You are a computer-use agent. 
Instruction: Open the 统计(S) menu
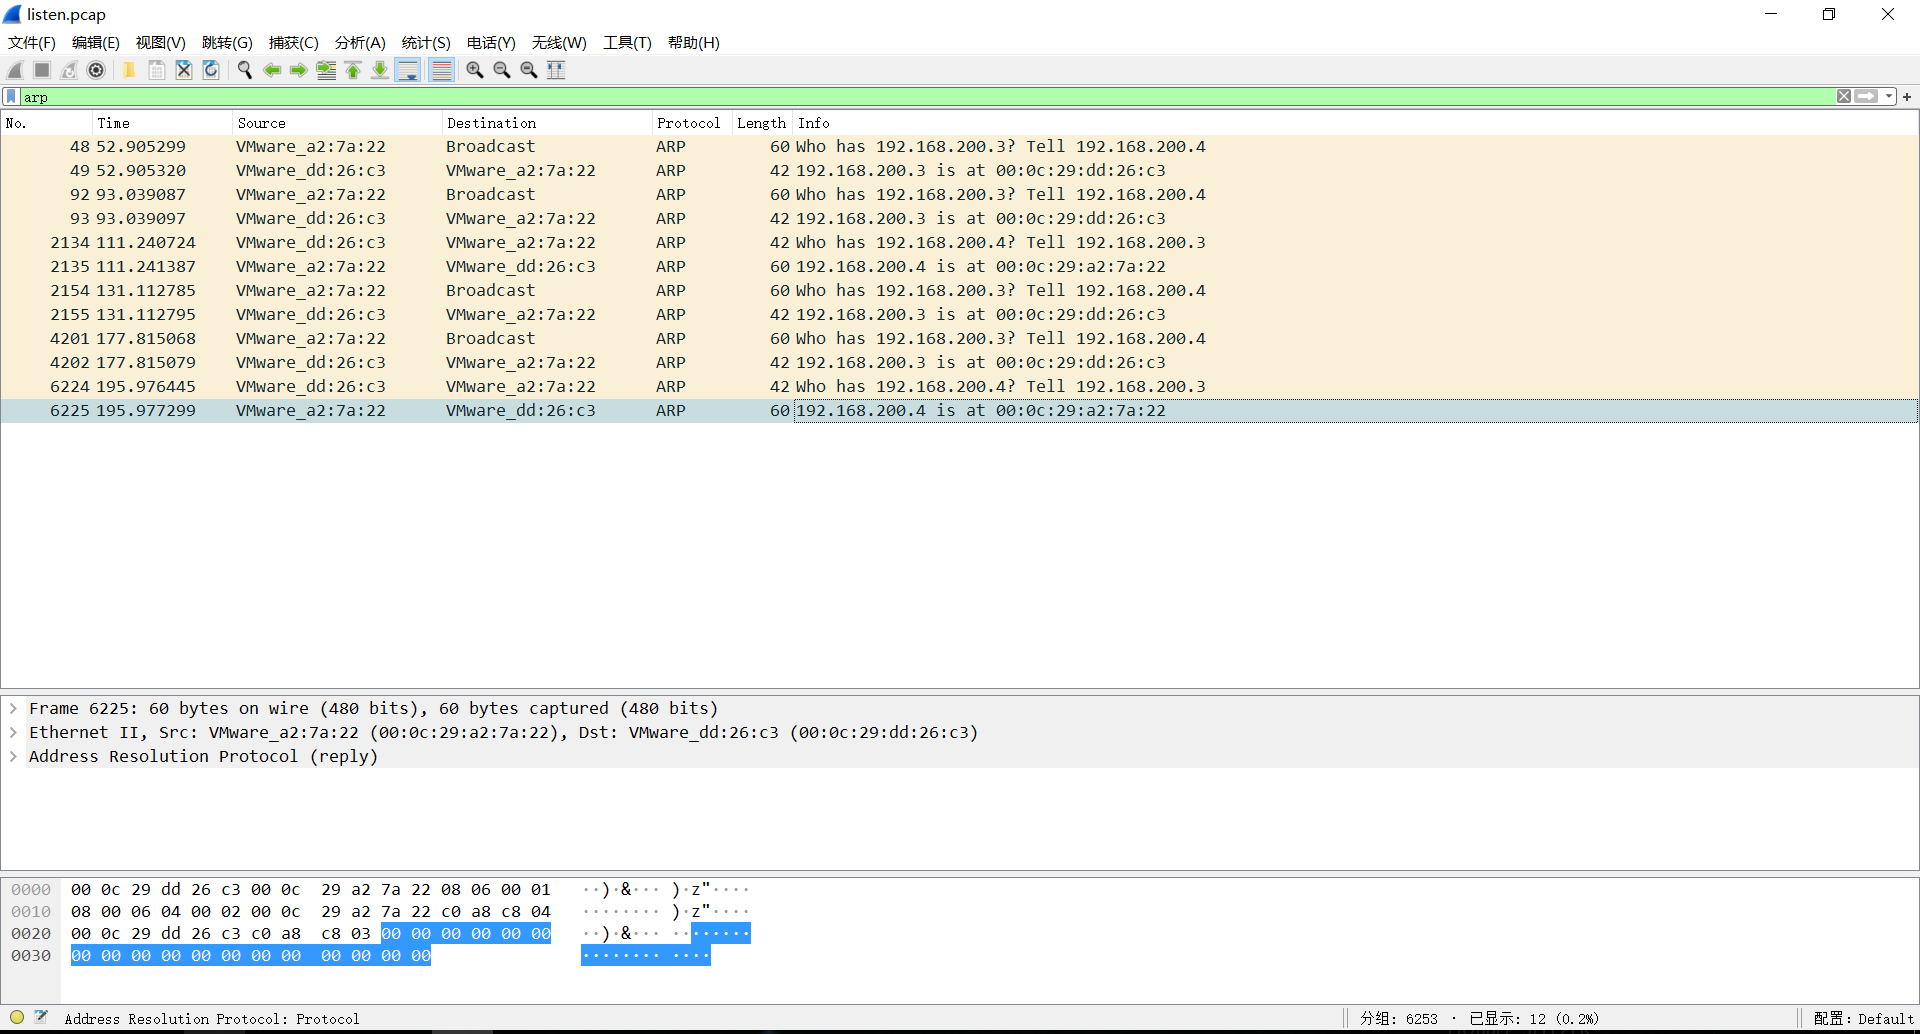[426, 43]
